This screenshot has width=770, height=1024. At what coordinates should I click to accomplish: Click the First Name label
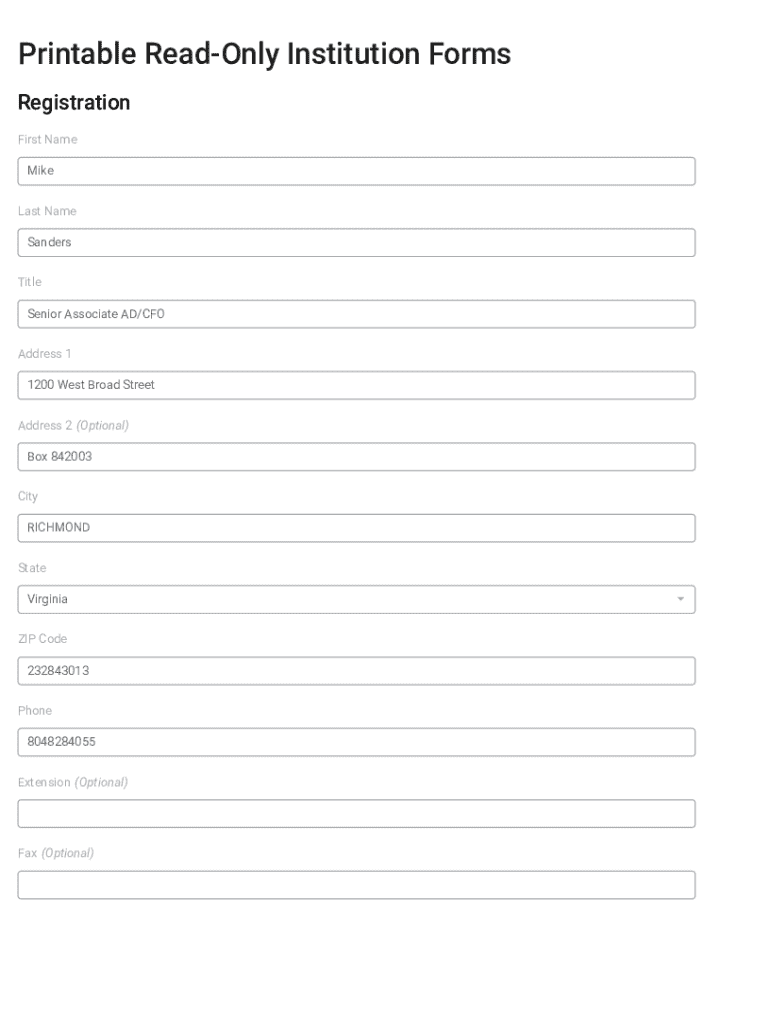(47, 139)
